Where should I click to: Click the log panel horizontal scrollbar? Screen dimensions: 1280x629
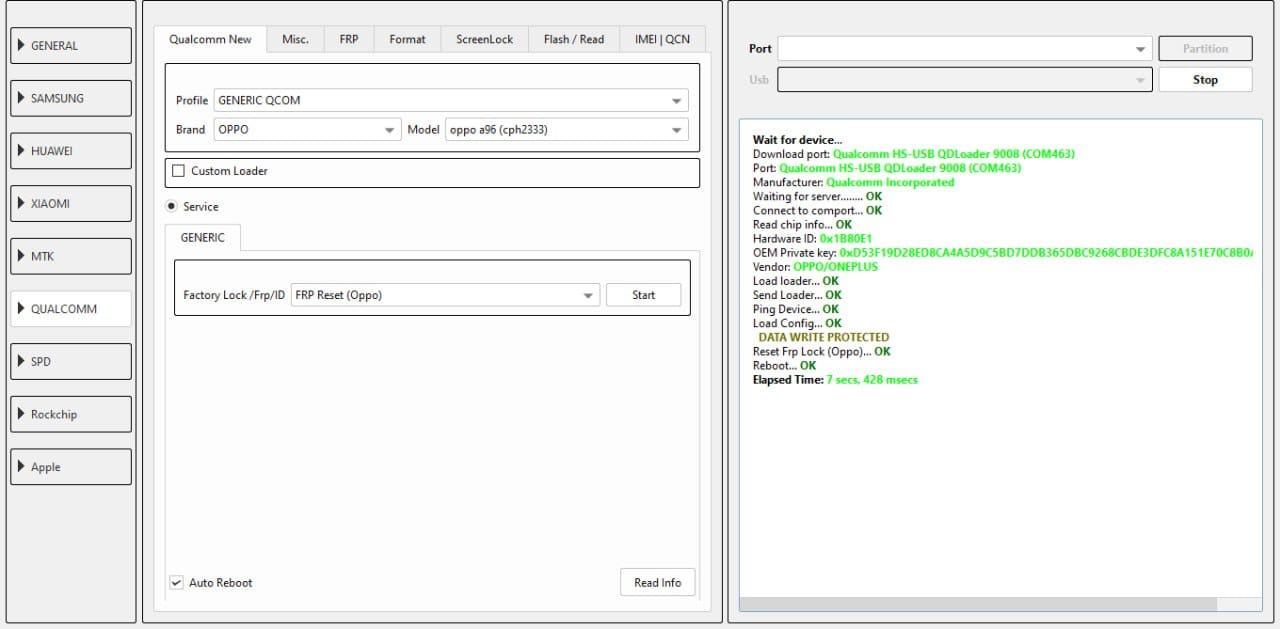coord(1000,604)
